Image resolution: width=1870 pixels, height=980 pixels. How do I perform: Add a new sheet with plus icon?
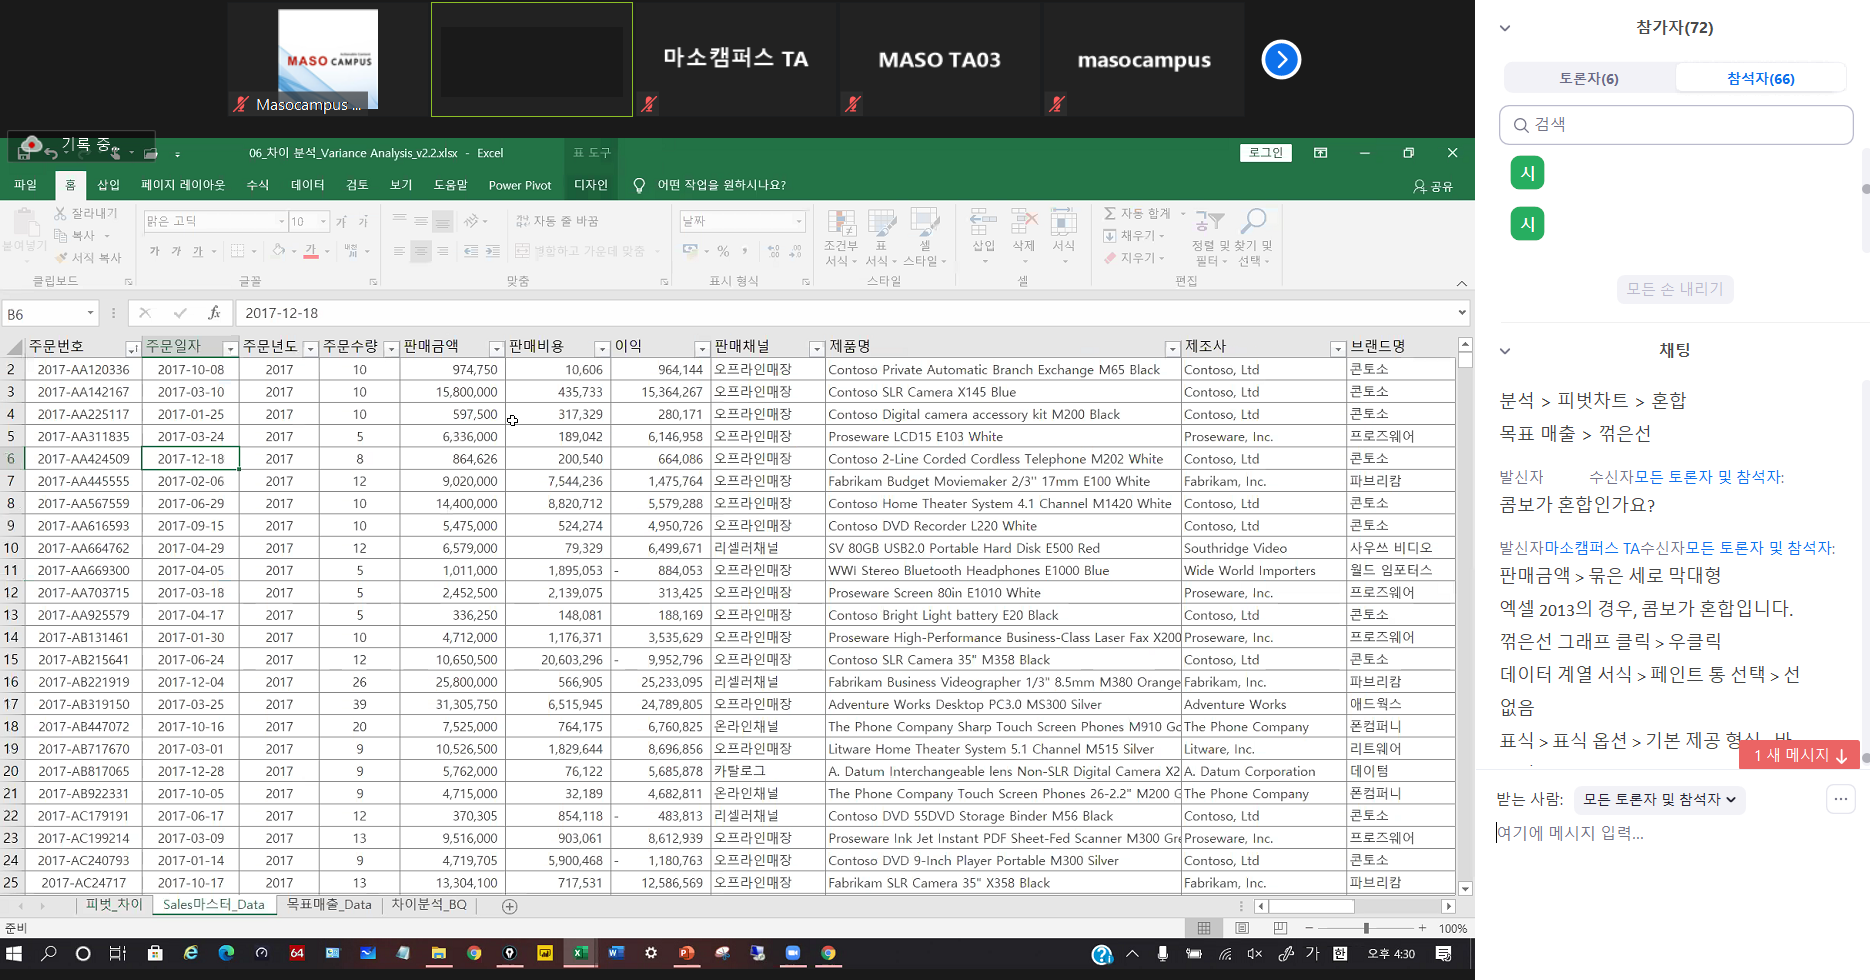[509, 906]
